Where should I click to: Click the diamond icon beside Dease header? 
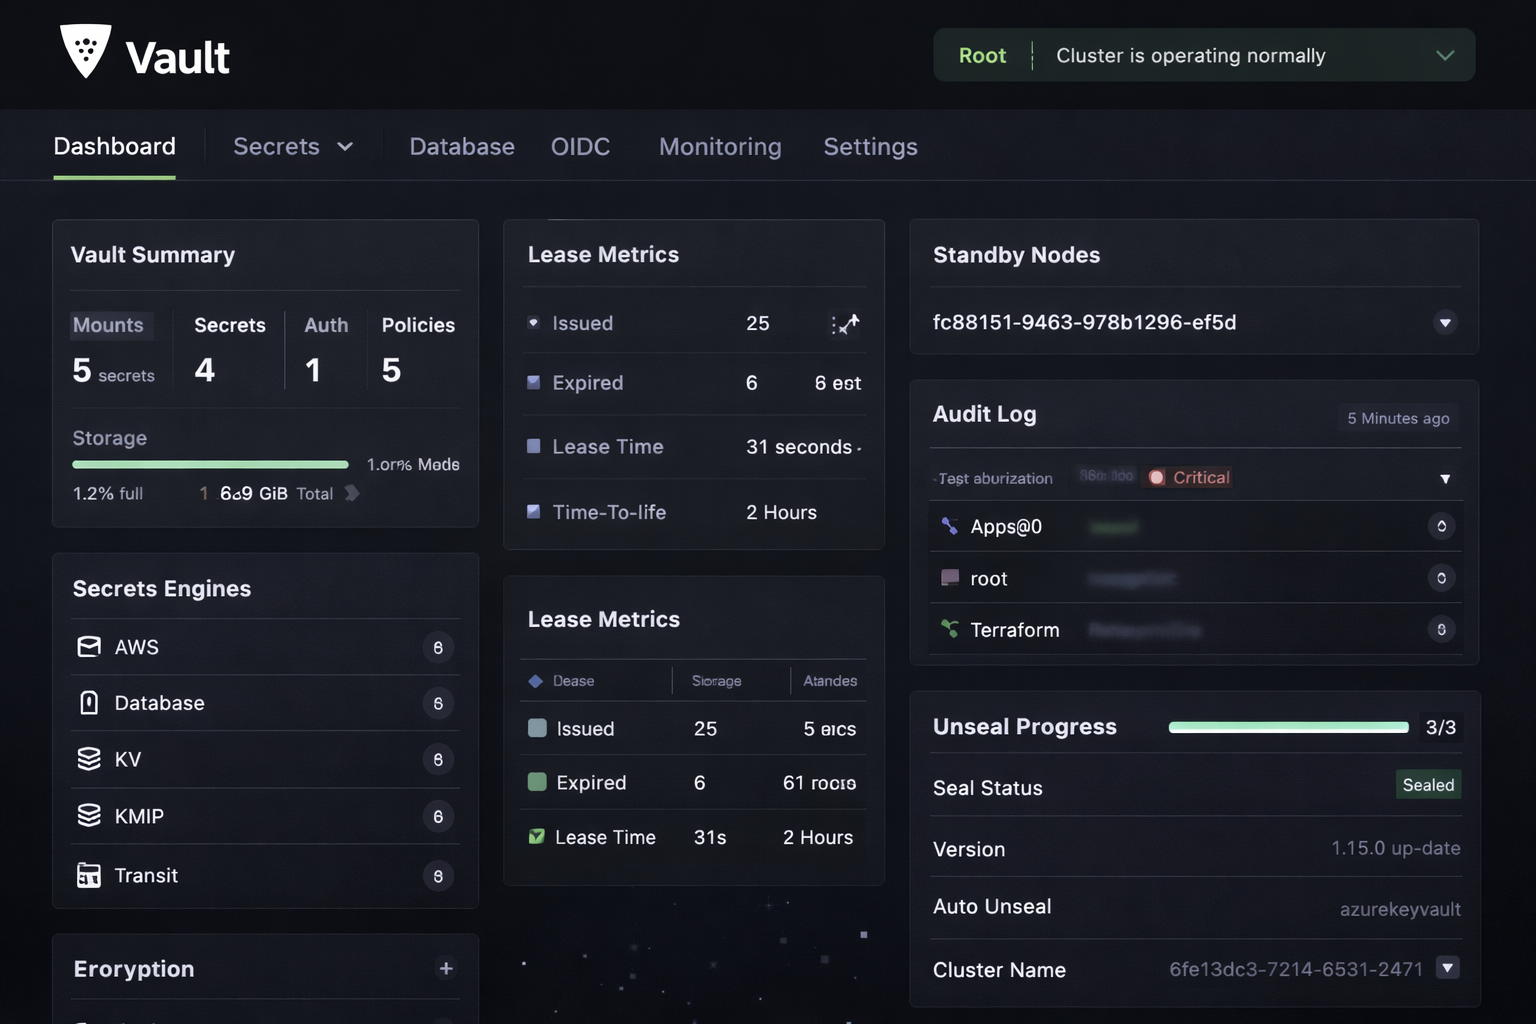click(535, 681)
